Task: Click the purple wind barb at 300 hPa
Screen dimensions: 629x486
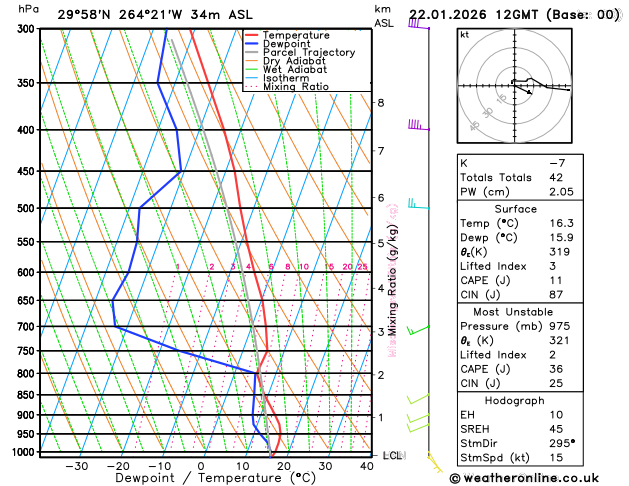Action: coord(419,24)
